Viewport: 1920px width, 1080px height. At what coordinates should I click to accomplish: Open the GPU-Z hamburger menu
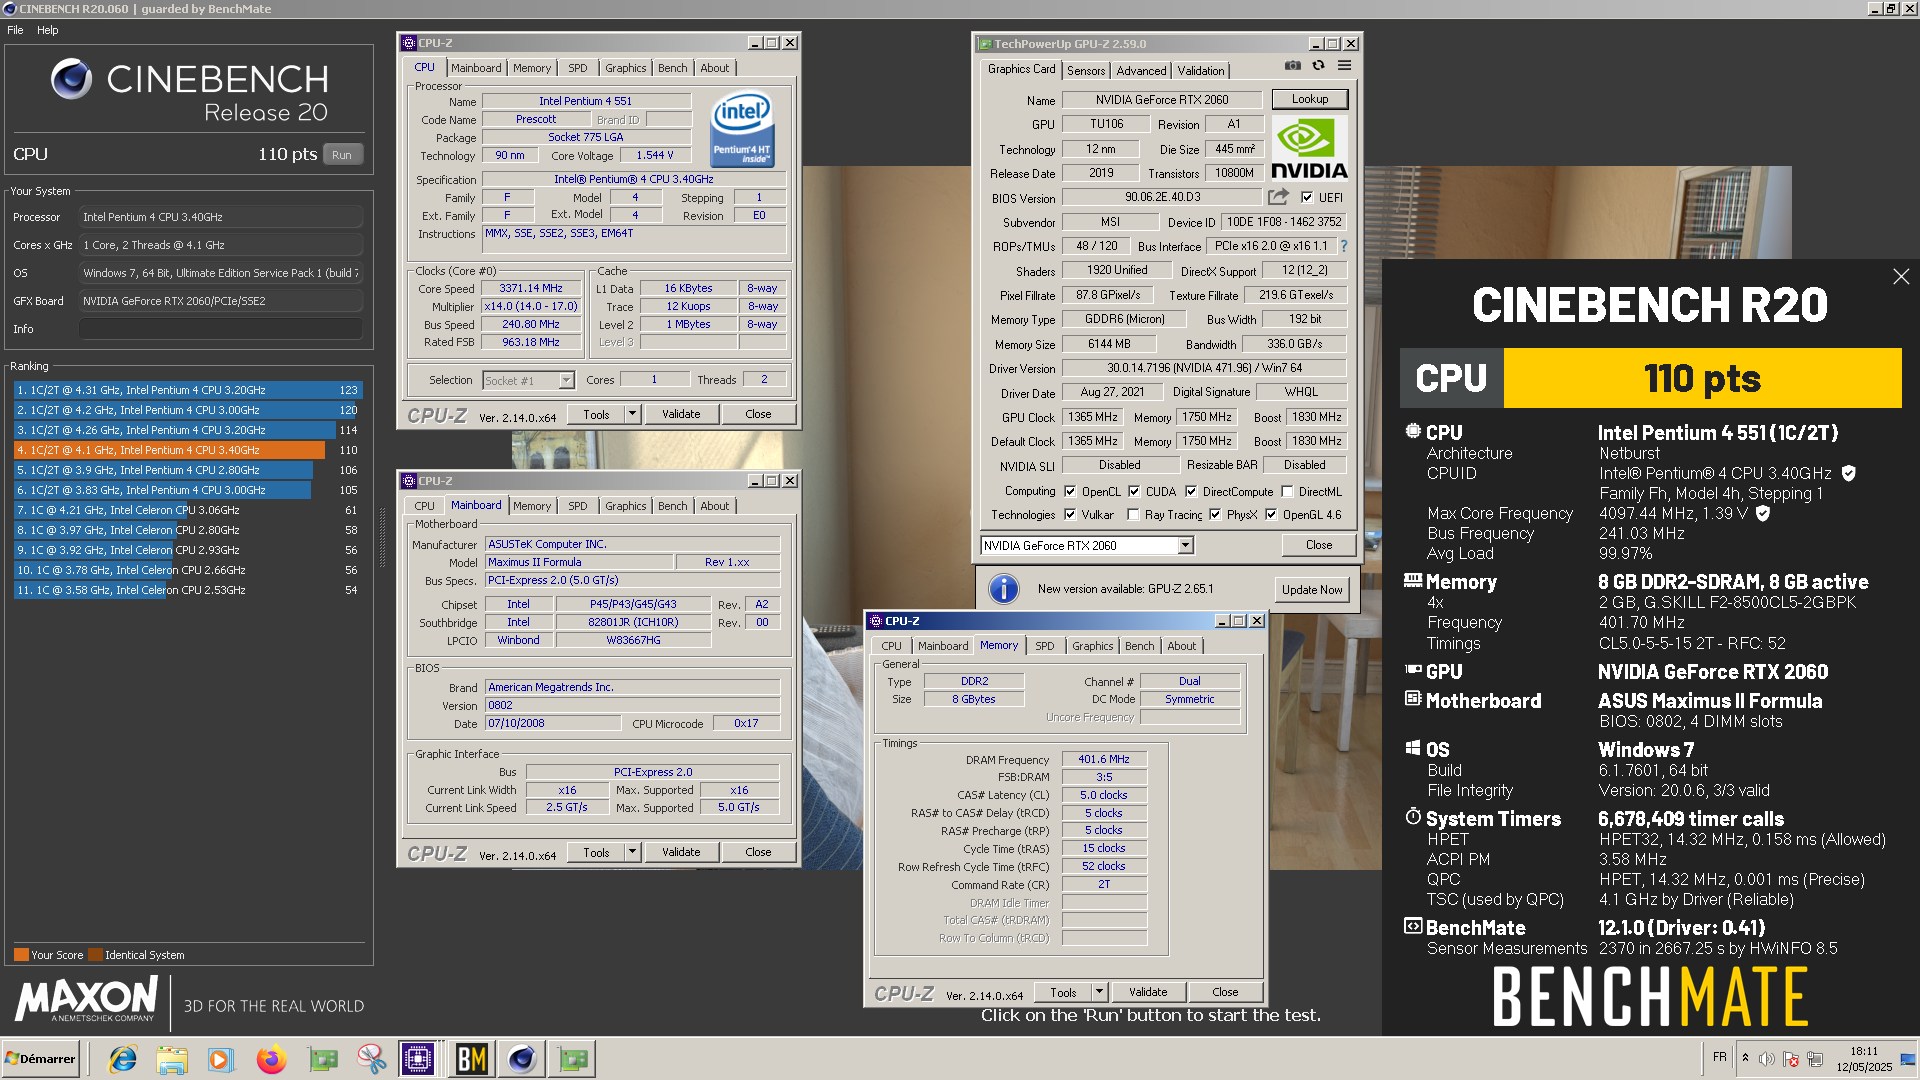coord(1345,65)
